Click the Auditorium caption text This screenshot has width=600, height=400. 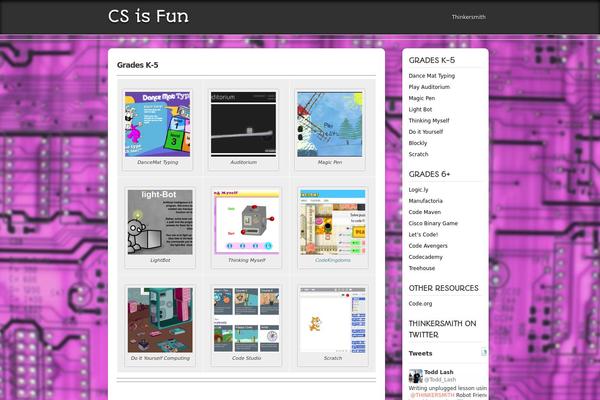coord(243,162)
